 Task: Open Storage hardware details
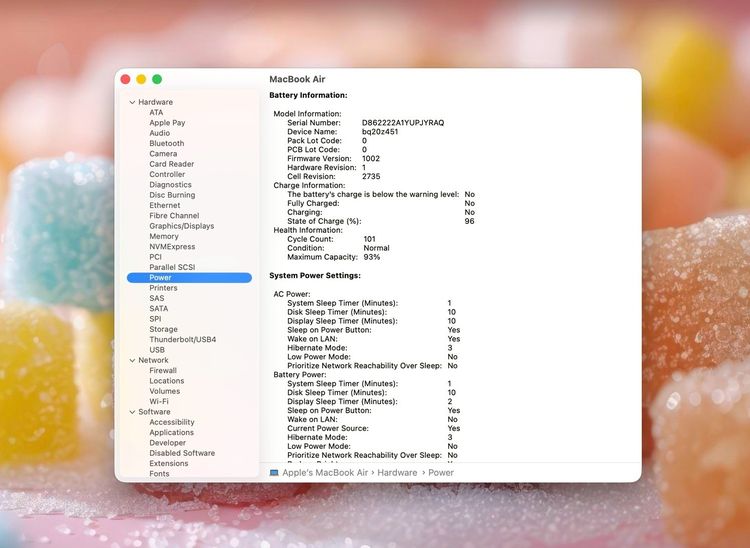(163, 329)
